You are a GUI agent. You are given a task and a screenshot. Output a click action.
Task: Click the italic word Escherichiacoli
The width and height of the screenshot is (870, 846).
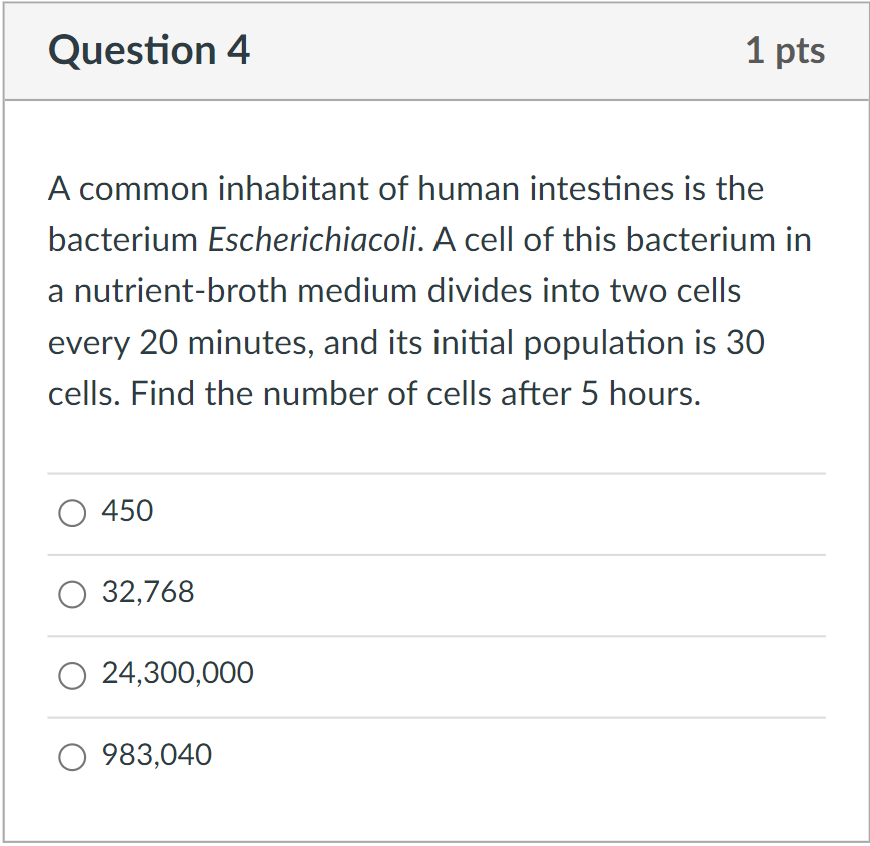312,240
